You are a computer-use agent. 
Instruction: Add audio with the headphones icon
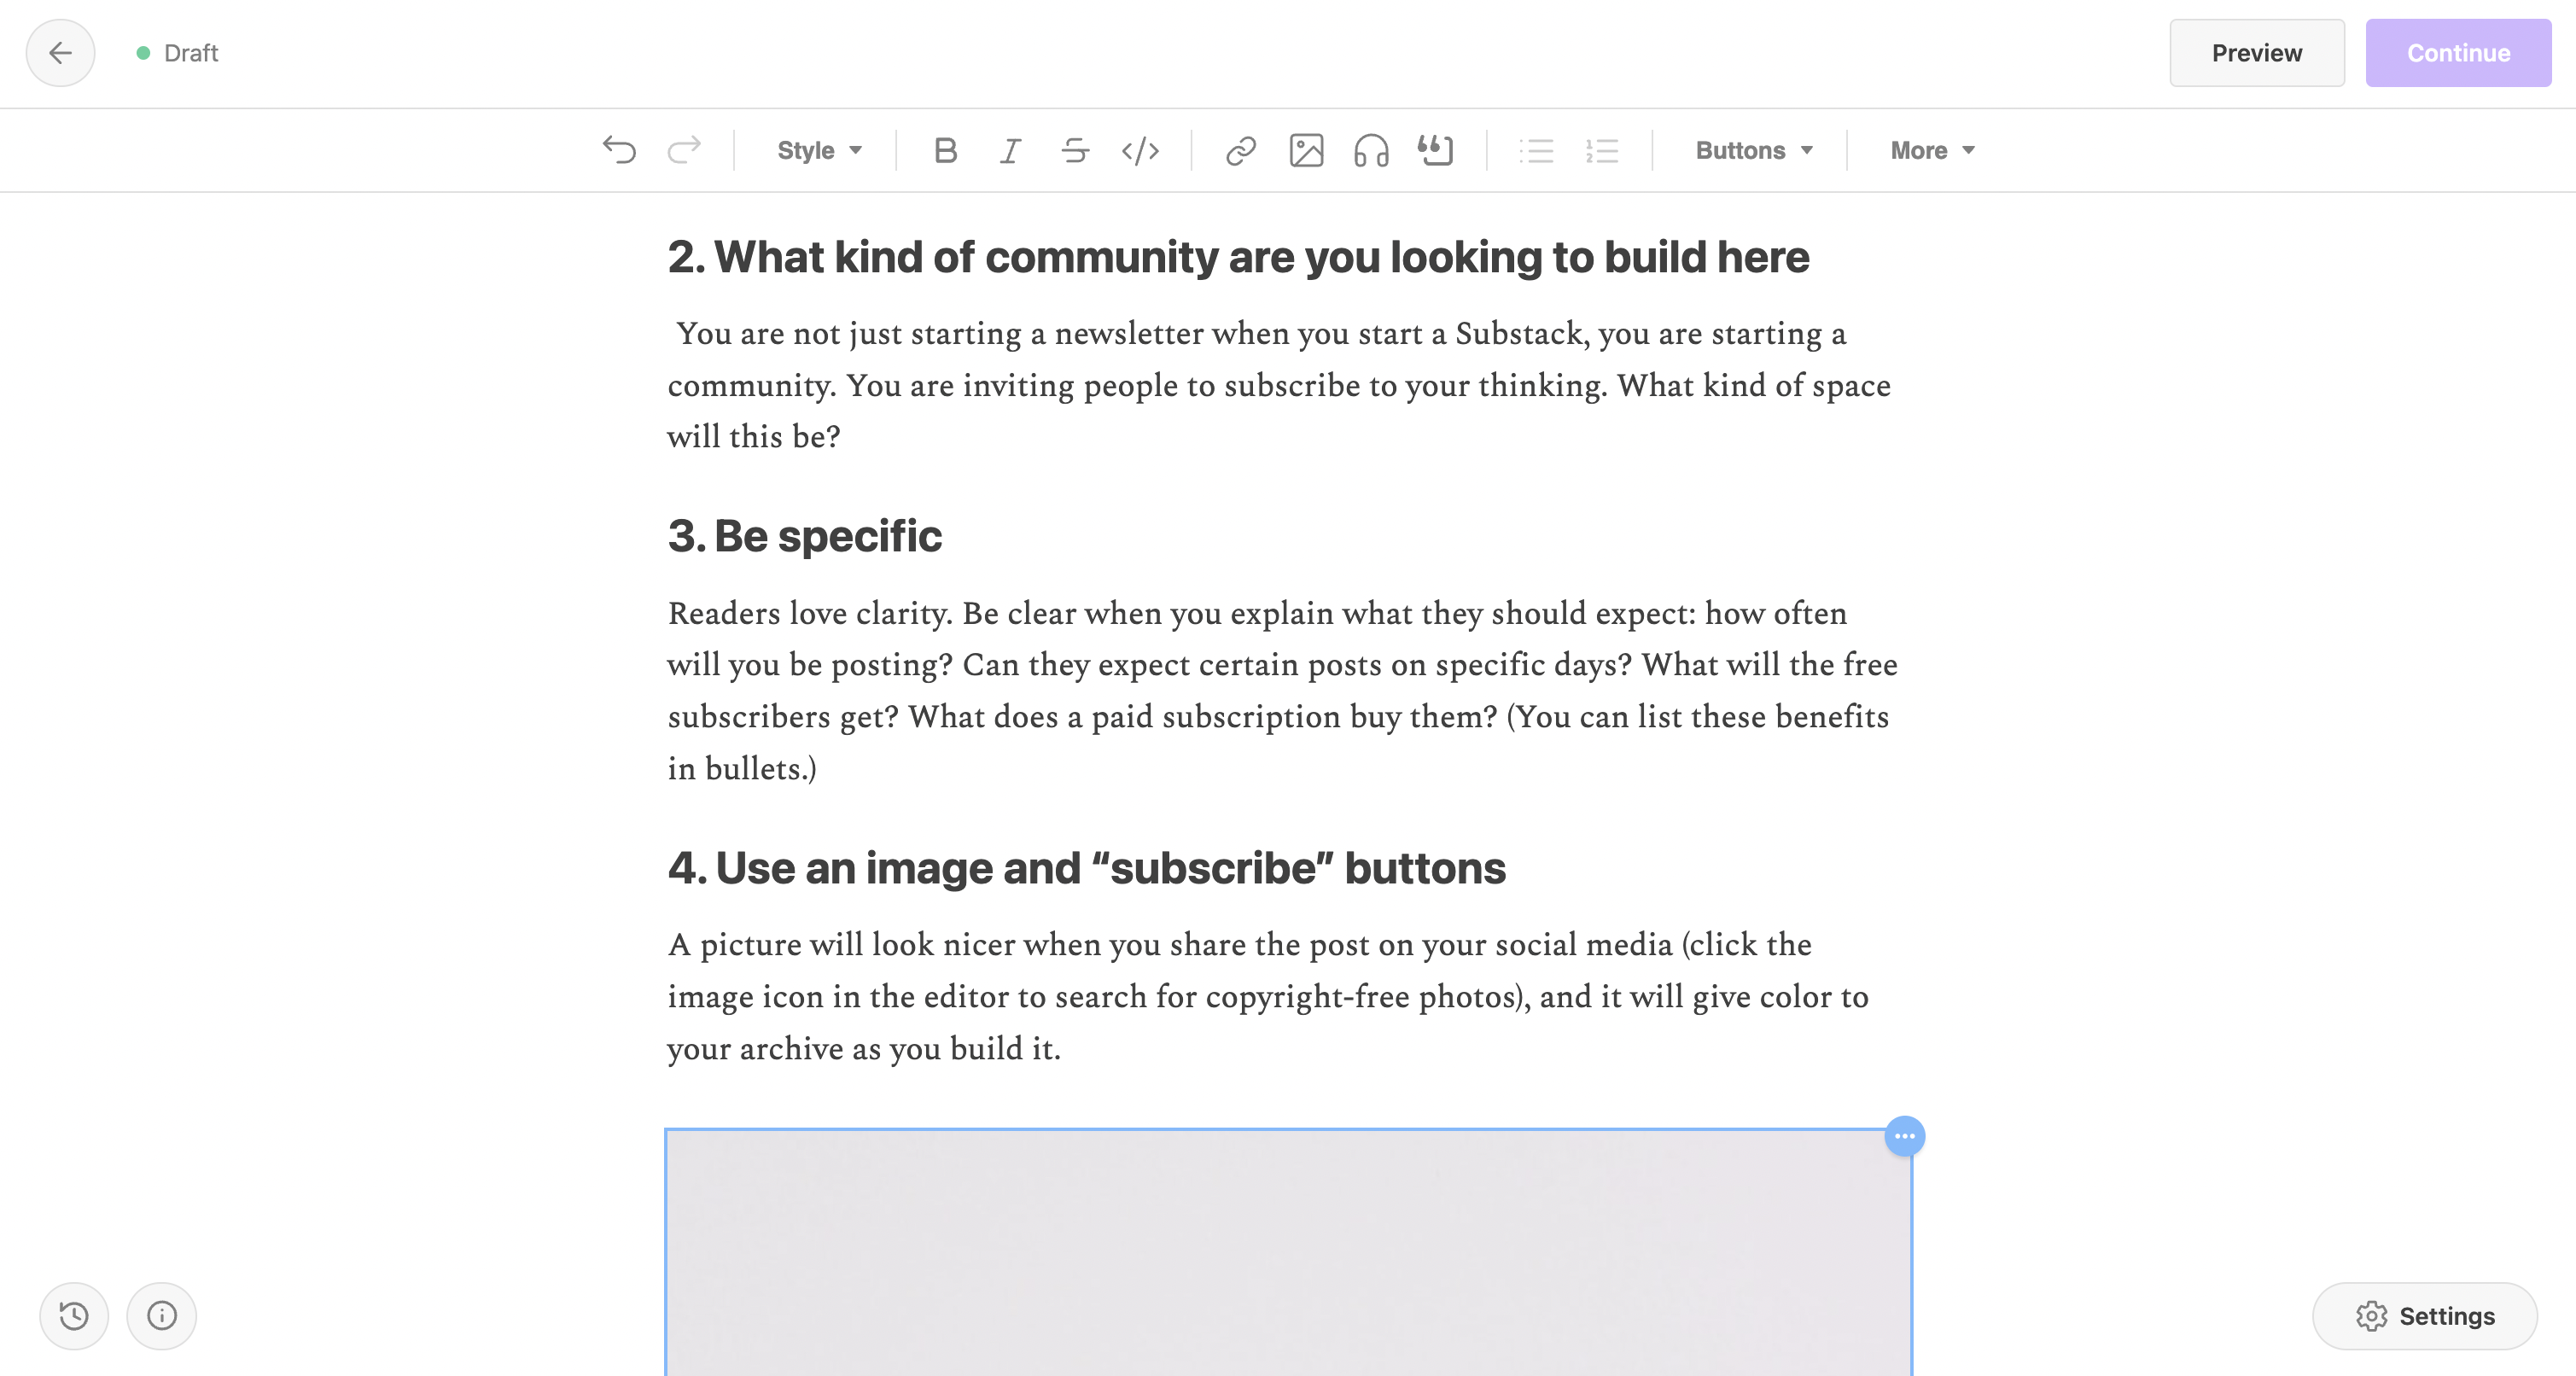pyautogui.click(x=1371, y=150)
